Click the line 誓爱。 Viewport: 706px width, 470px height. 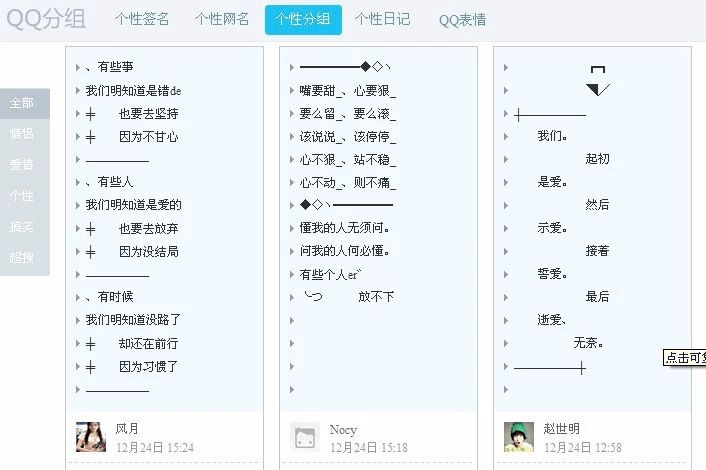coord(552,274)
